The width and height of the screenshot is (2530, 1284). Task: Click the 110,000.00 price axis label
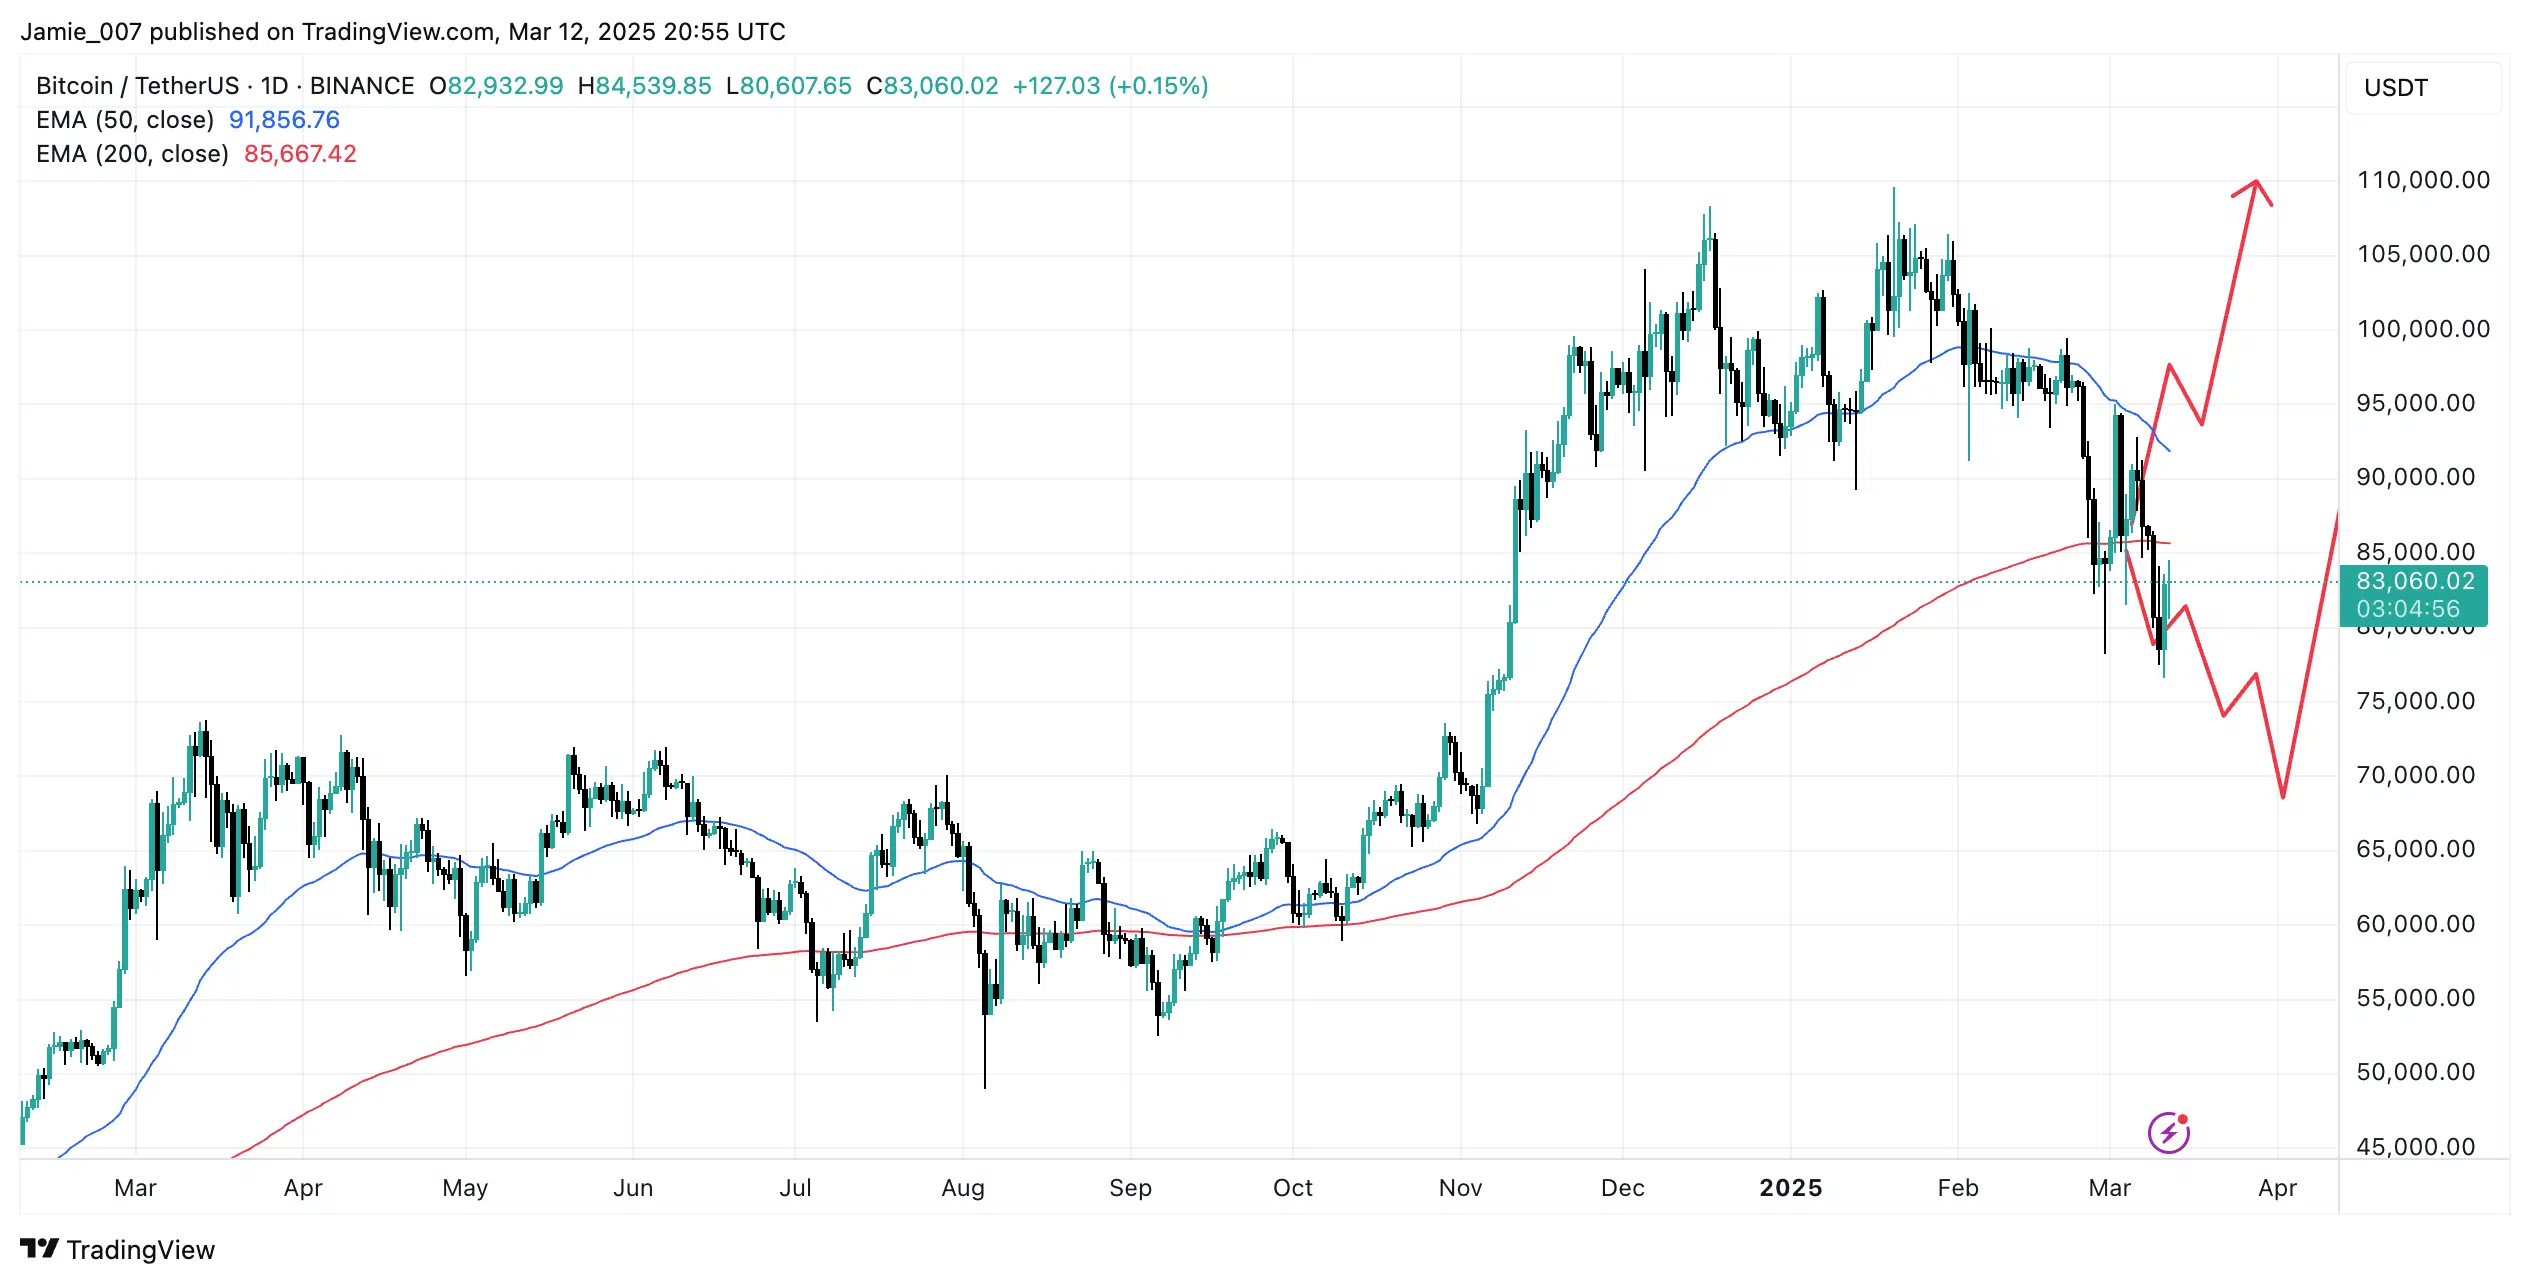pyautogui.click(x=2423, y=180)
